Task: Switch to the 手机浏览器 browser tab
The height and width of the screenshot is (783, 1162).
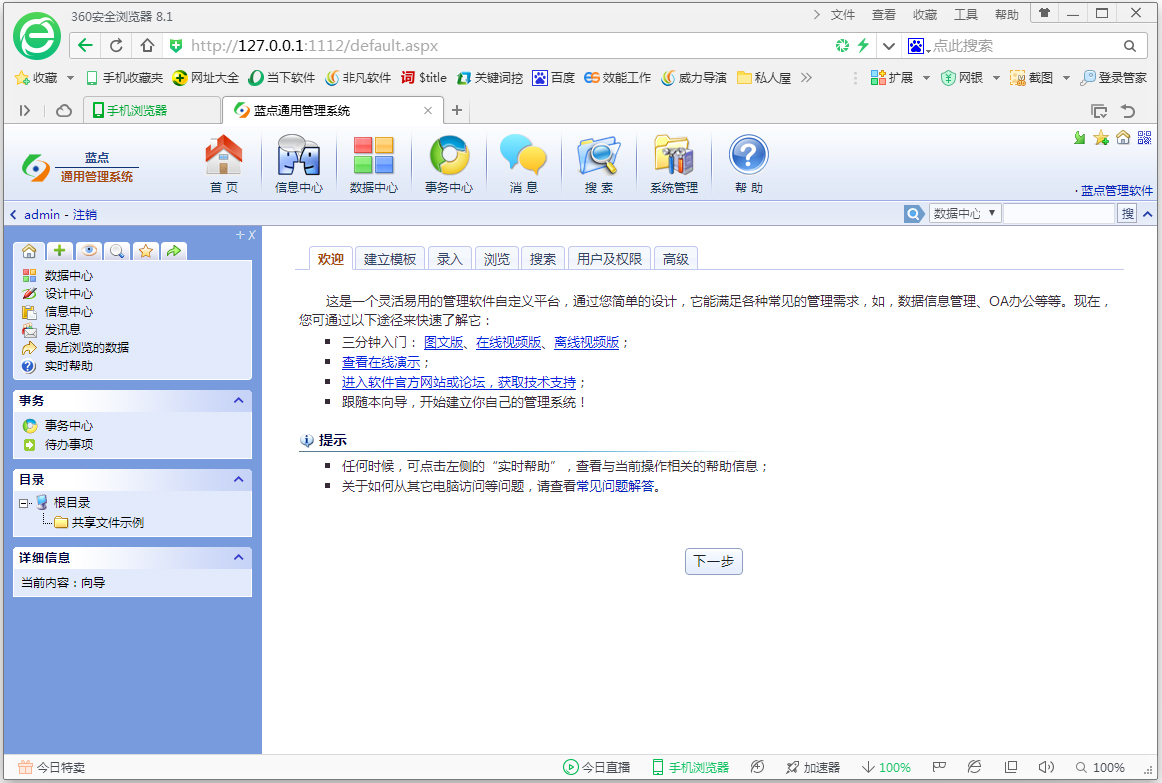Action: 152,110
